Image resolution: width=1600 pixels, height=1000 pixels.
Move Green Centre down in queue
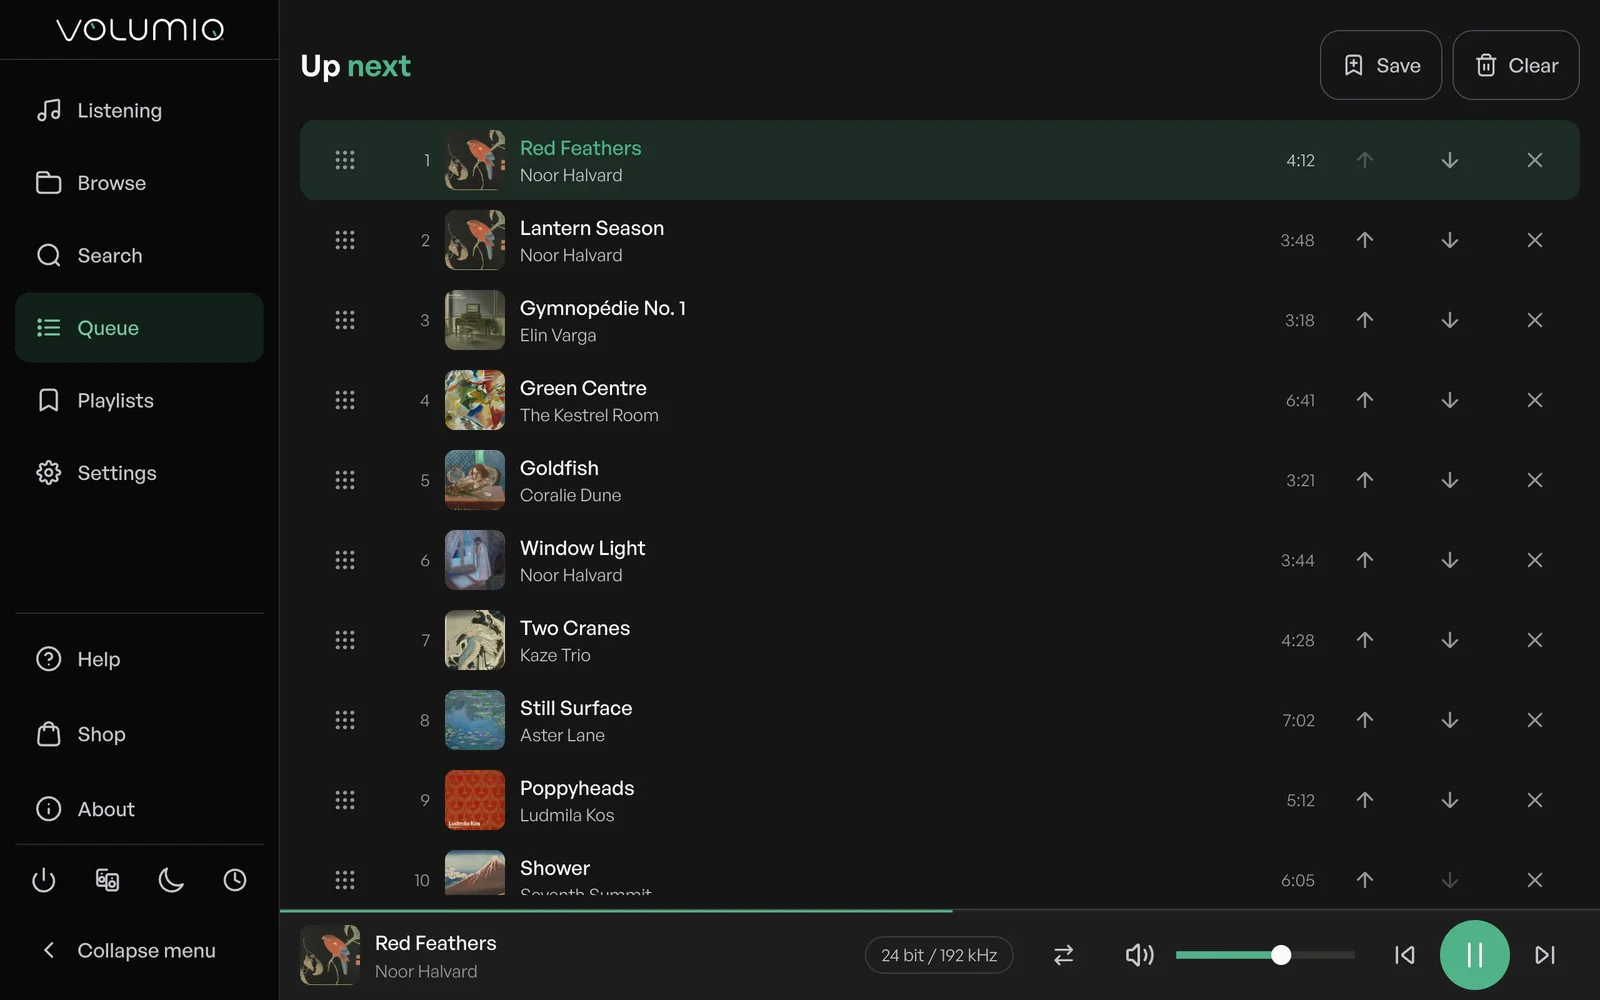click(1450, 400)
